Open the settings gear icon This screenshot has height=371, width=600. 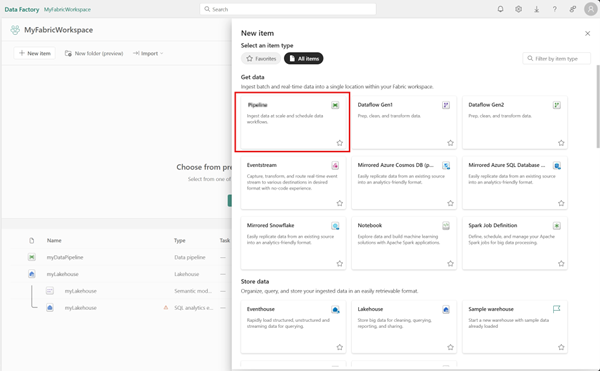click(x=518, y=9)
